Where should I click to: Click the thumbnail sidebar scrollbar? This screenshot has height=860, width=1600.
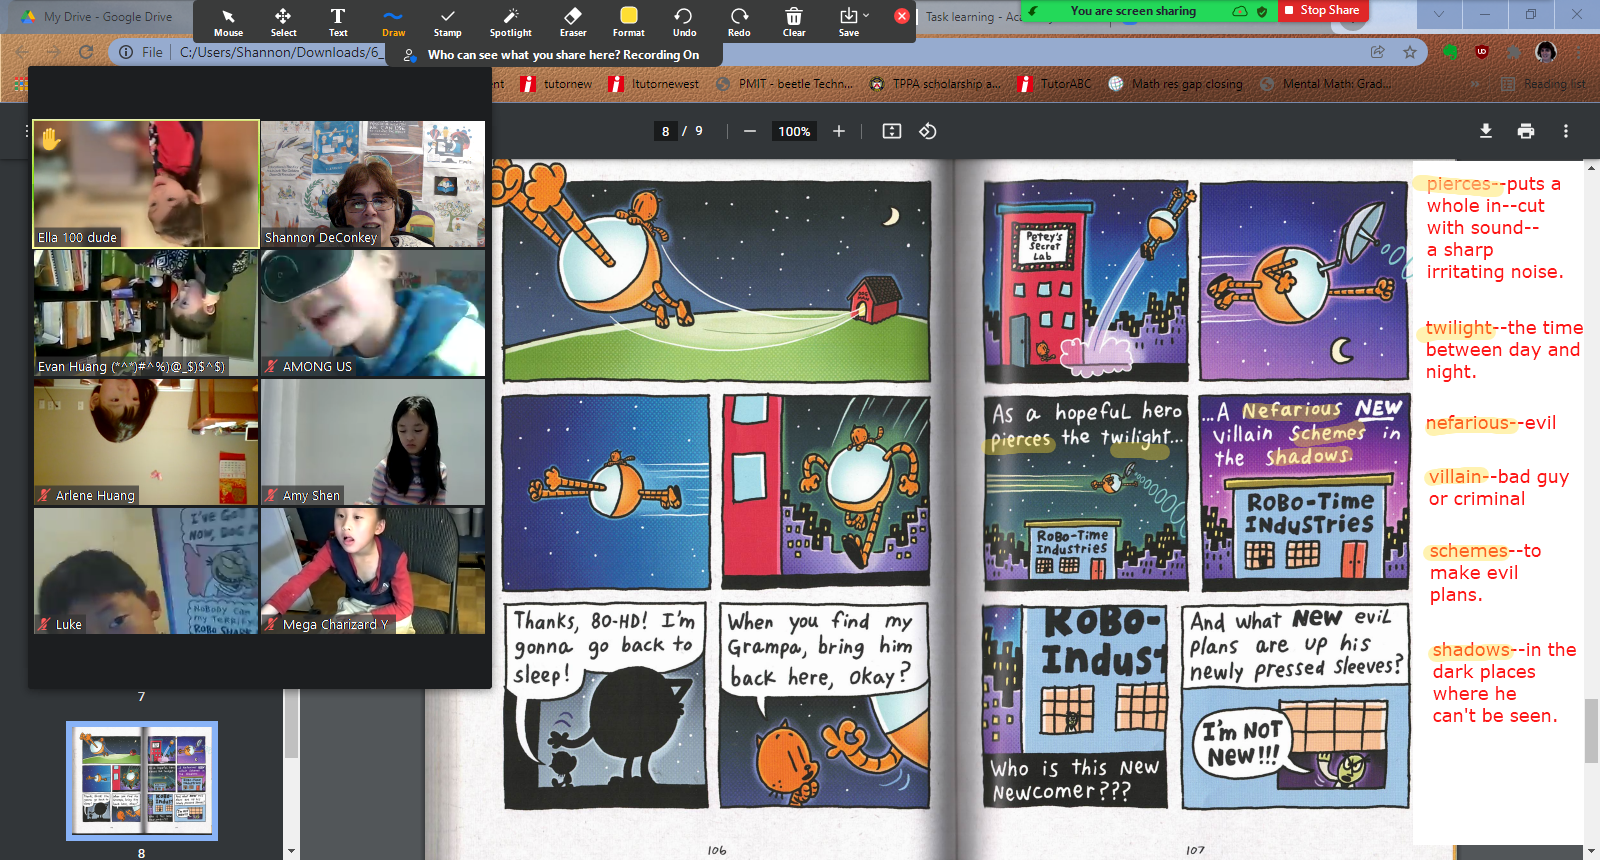[291, 725]
